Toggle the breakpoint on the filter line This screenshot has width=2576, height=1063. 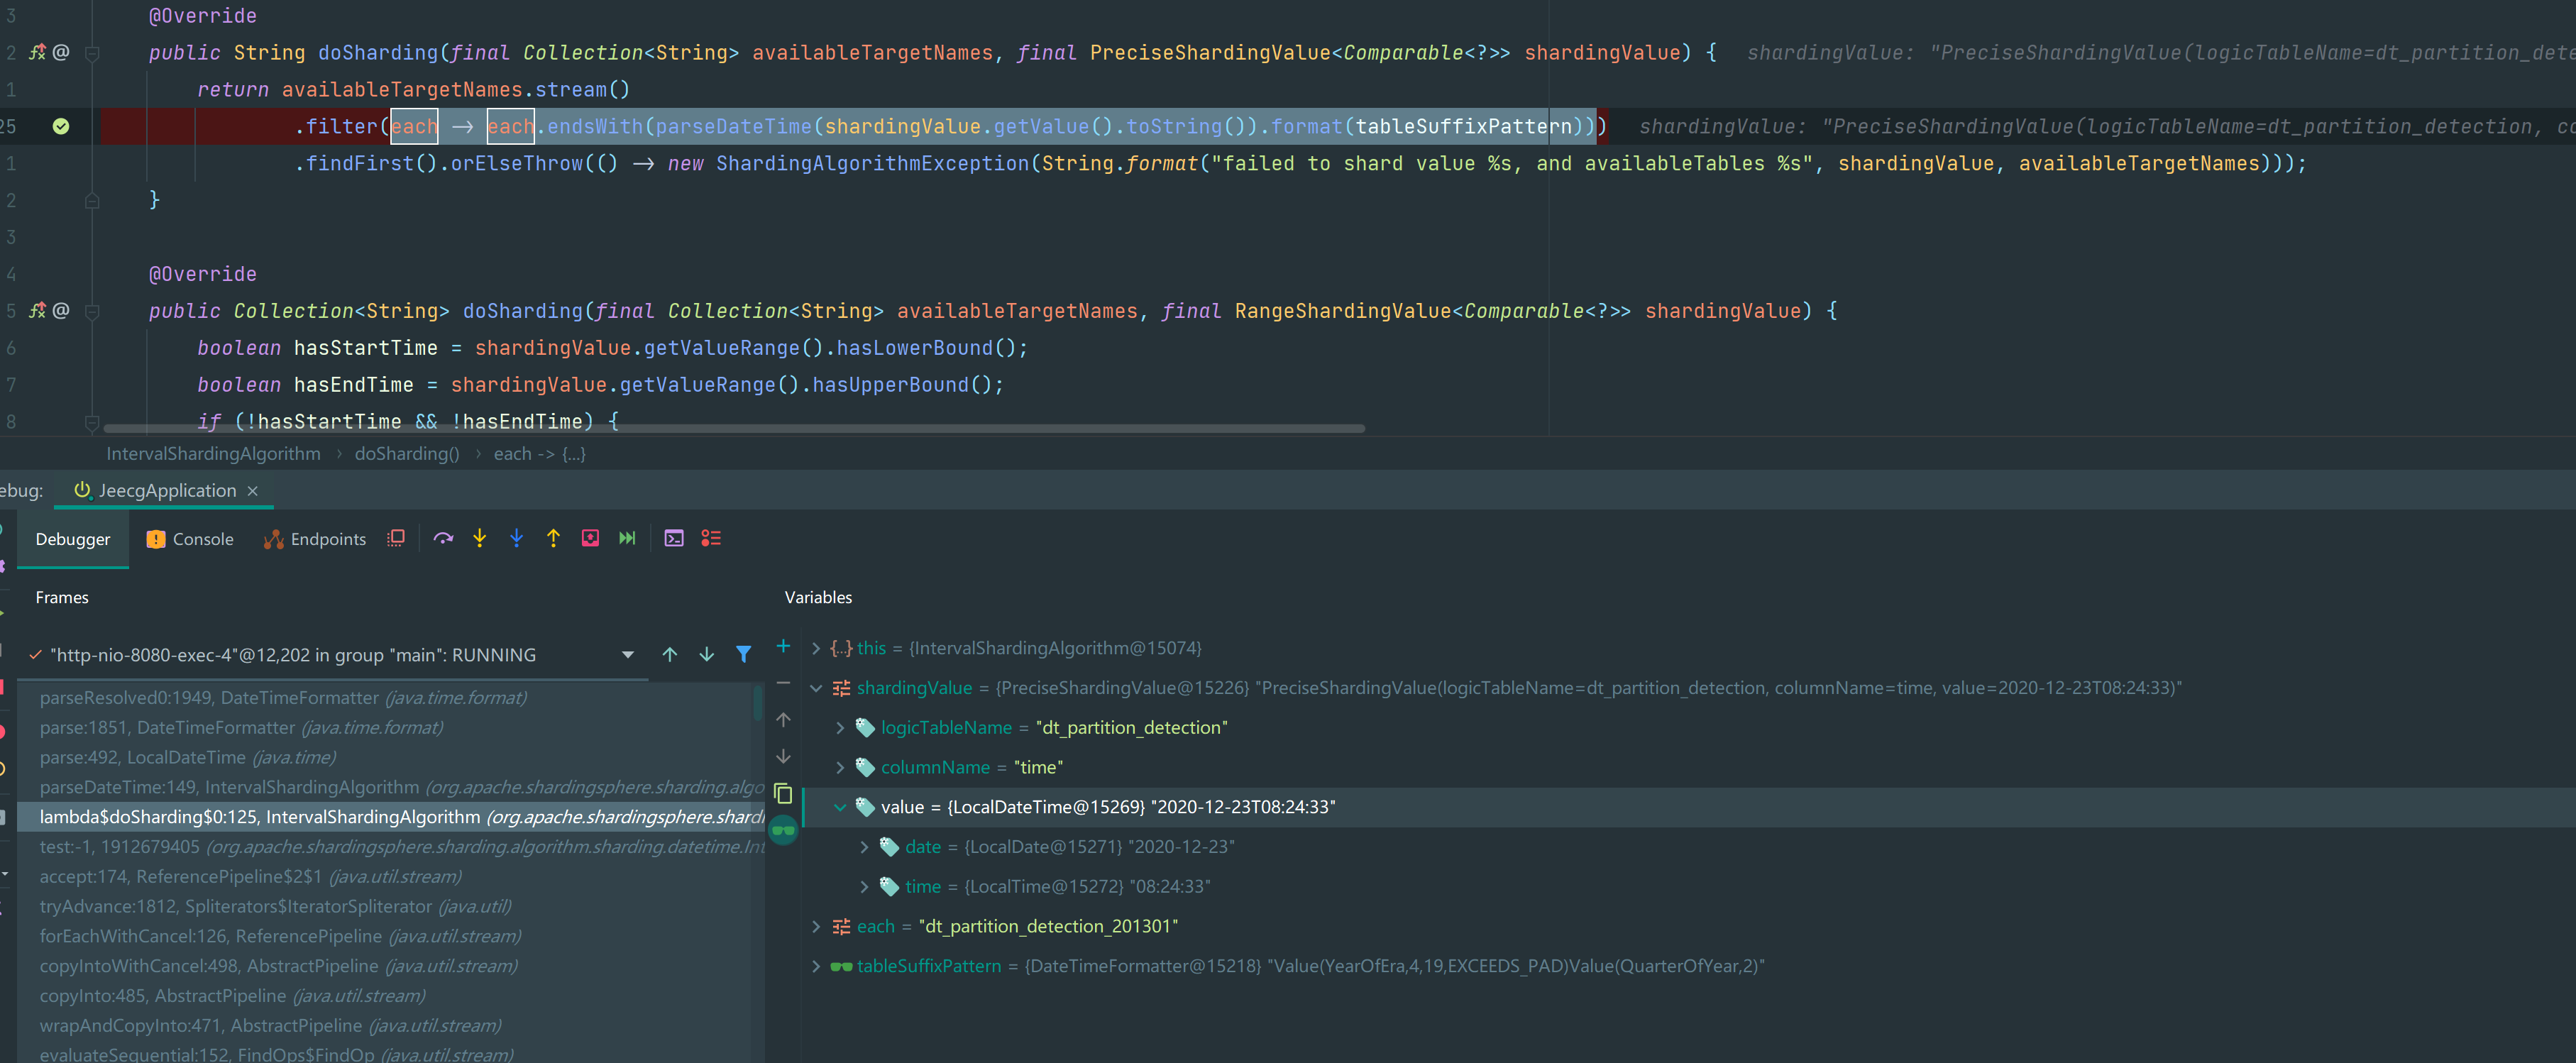coord(61,126)
